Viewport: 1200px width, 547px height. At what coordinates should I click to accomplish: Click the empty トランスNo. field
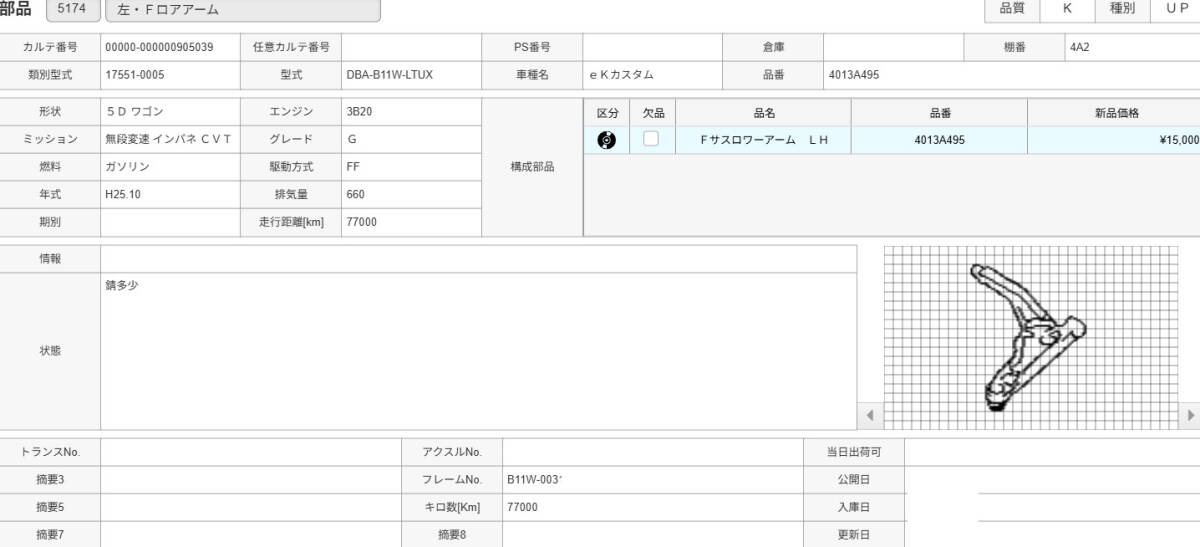pyautogui.click(x=251, y=452)
